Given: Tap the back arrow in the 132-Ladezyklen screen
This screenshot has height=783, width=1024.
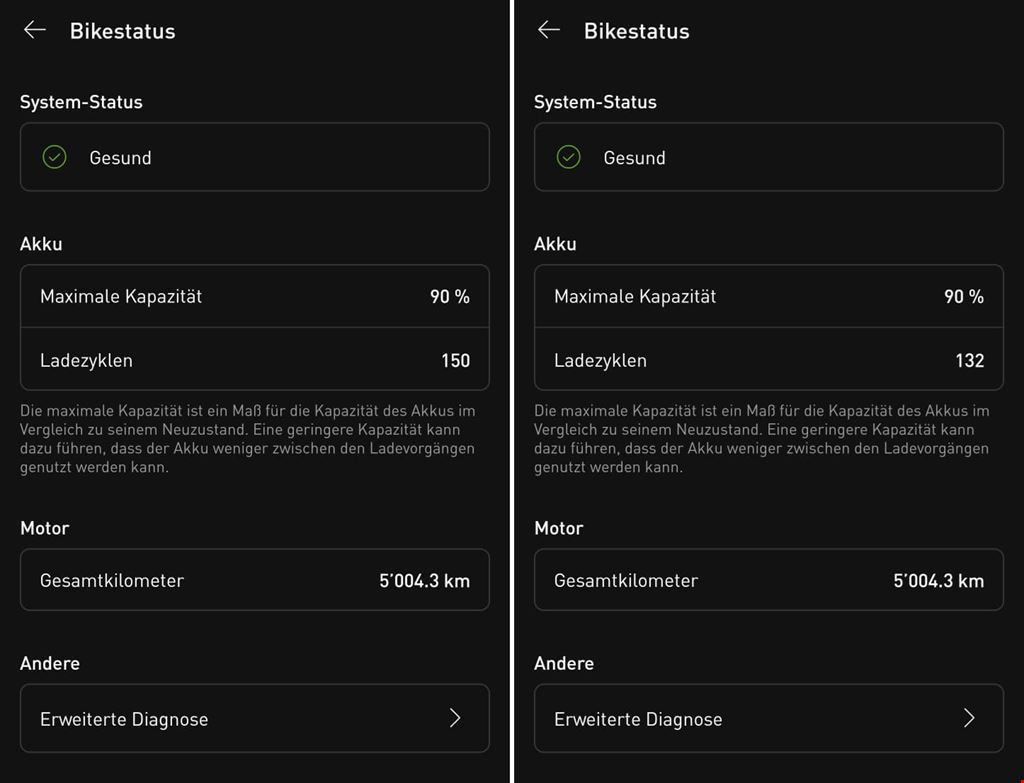Looking at the screenshot, I should (549, 30).
